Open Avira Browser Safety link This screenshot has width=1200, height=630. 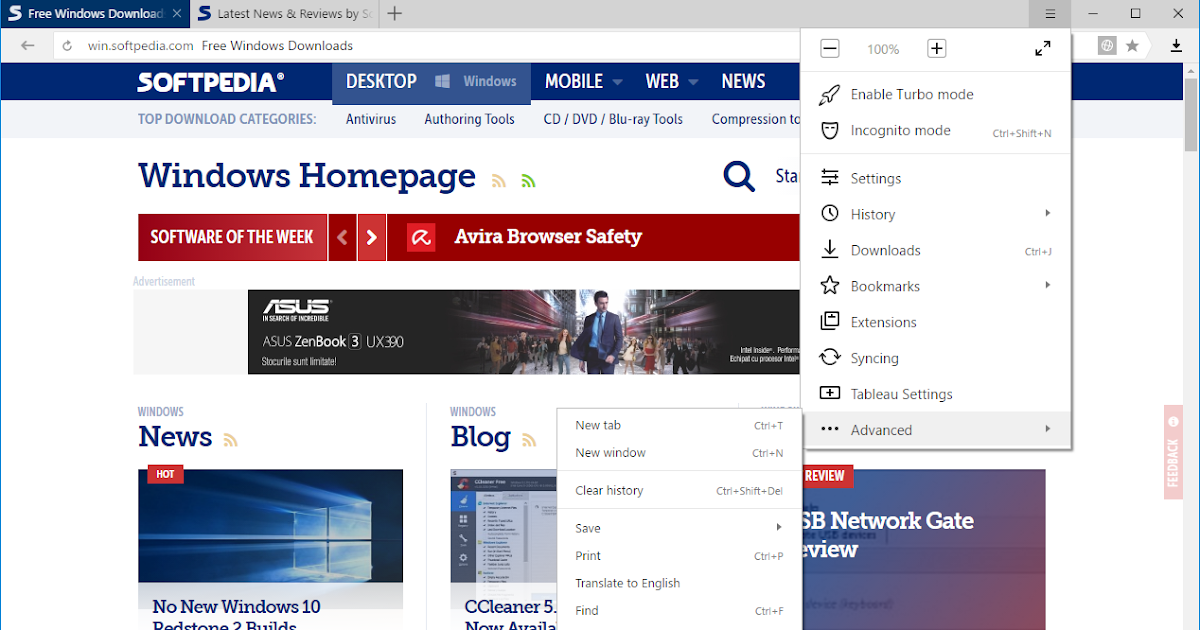coord(548,237)
